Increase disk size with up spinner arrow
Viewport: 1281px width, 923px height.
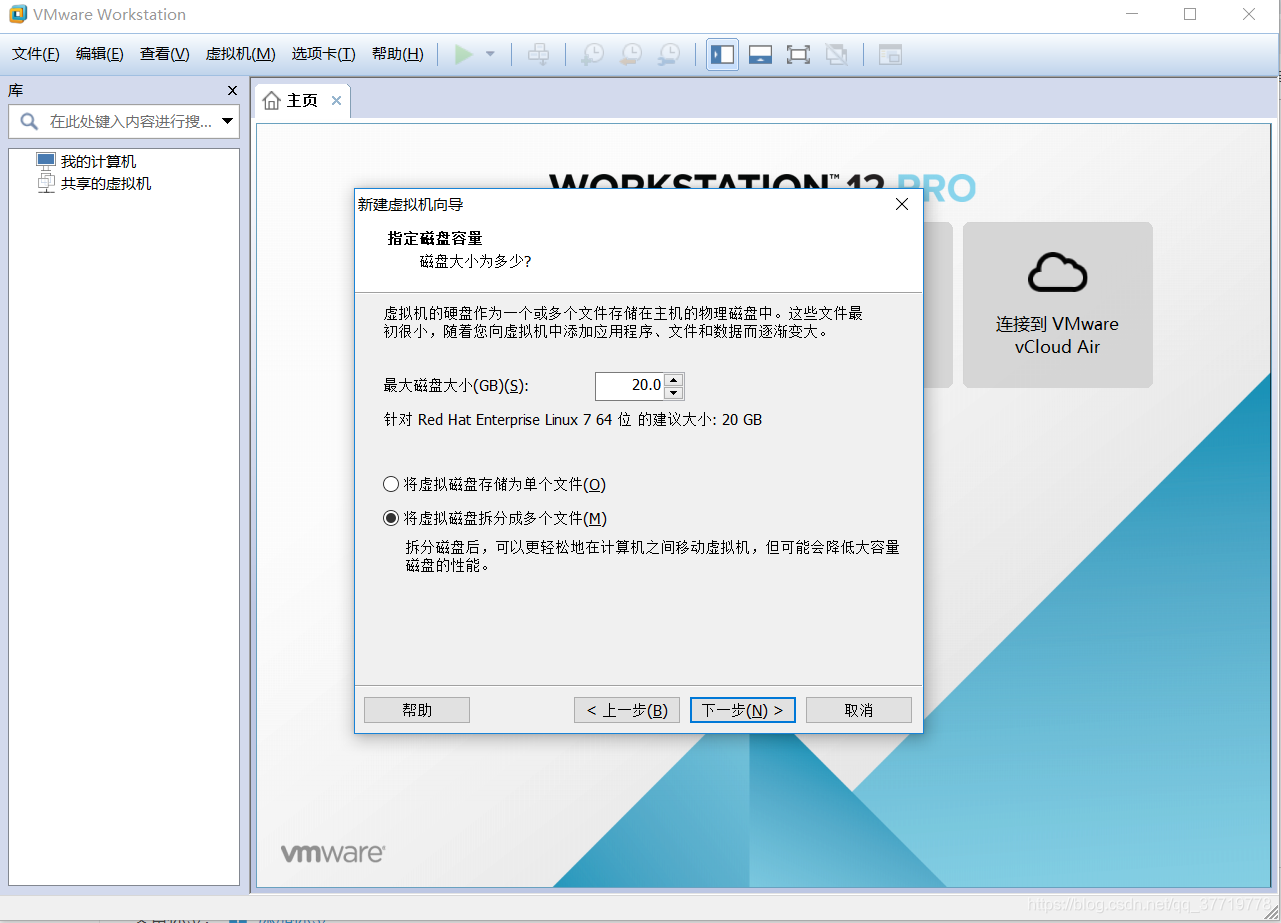click(x=674, y=379)
